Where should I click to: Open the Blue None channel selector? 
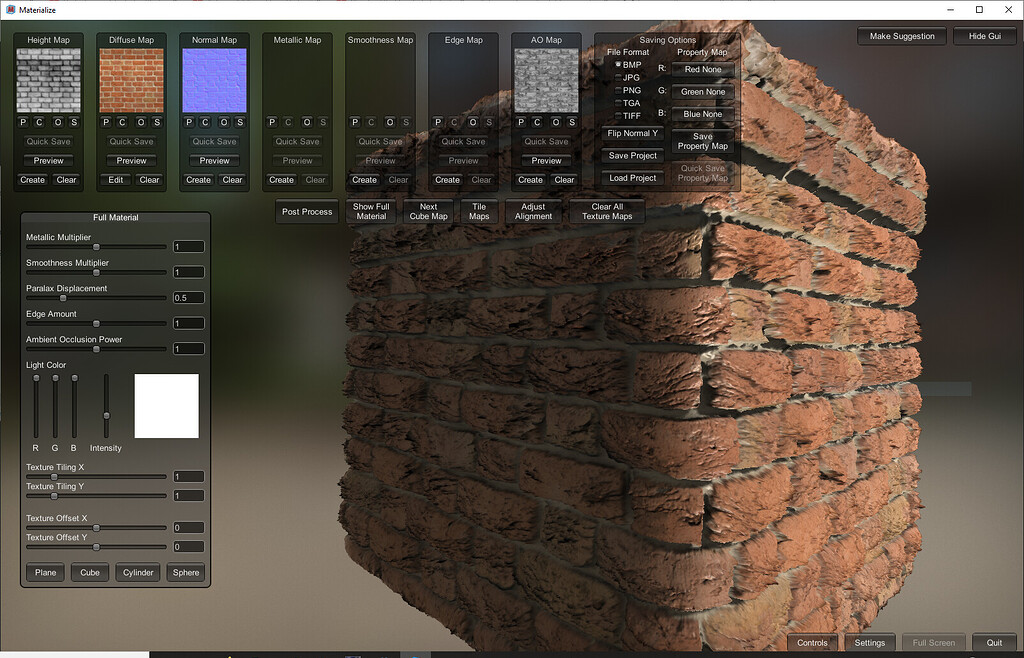click(701, 113)
